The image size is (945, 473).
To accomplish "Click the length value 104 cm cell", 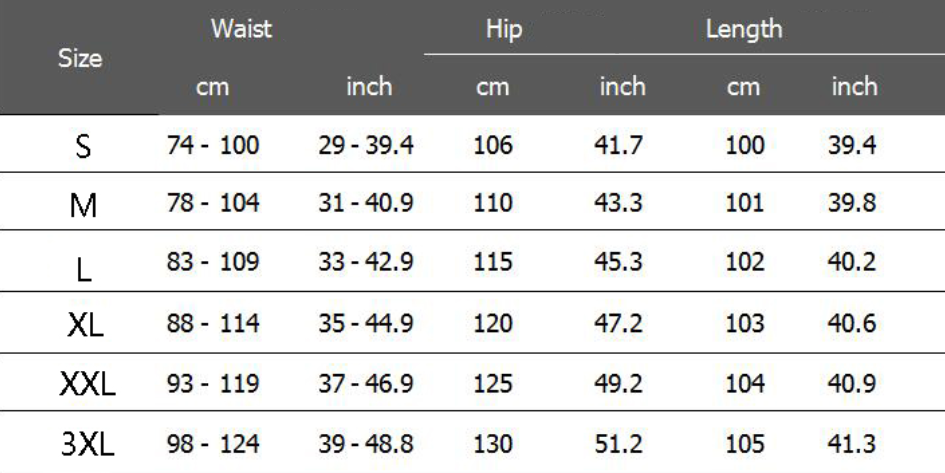I will click(x=744, y=382).
